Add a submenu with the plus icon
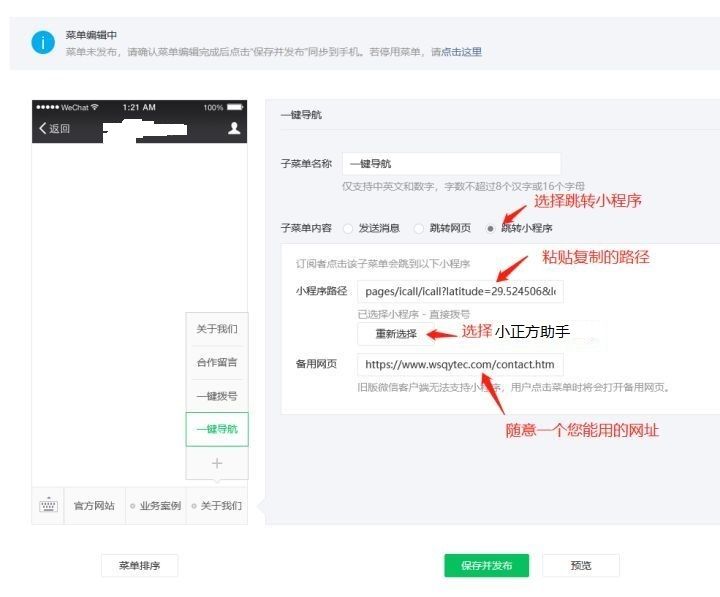This screenshot has height=597, width=720. point(217,463)
